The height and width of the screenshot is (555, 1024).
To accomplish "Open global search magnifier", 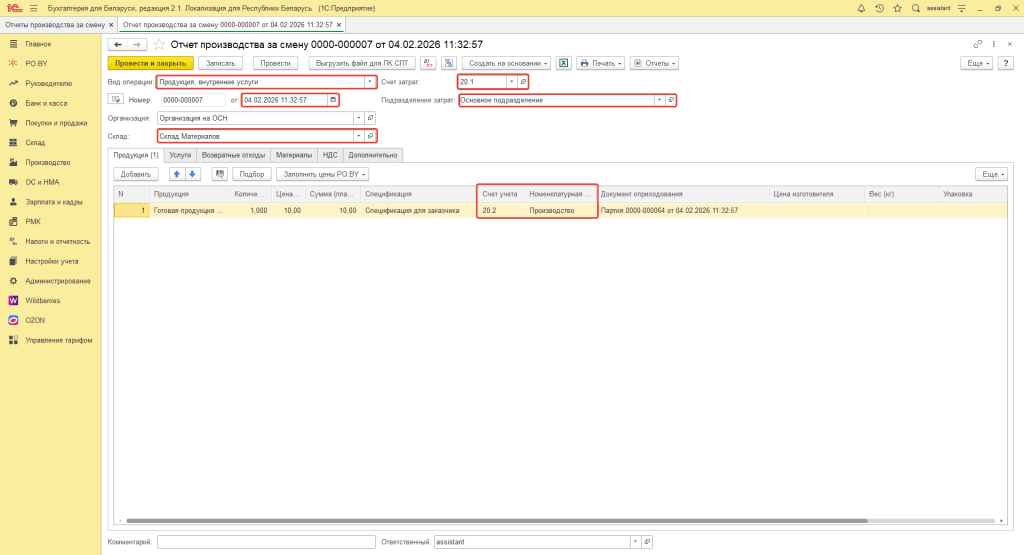I will coord(916,8).
